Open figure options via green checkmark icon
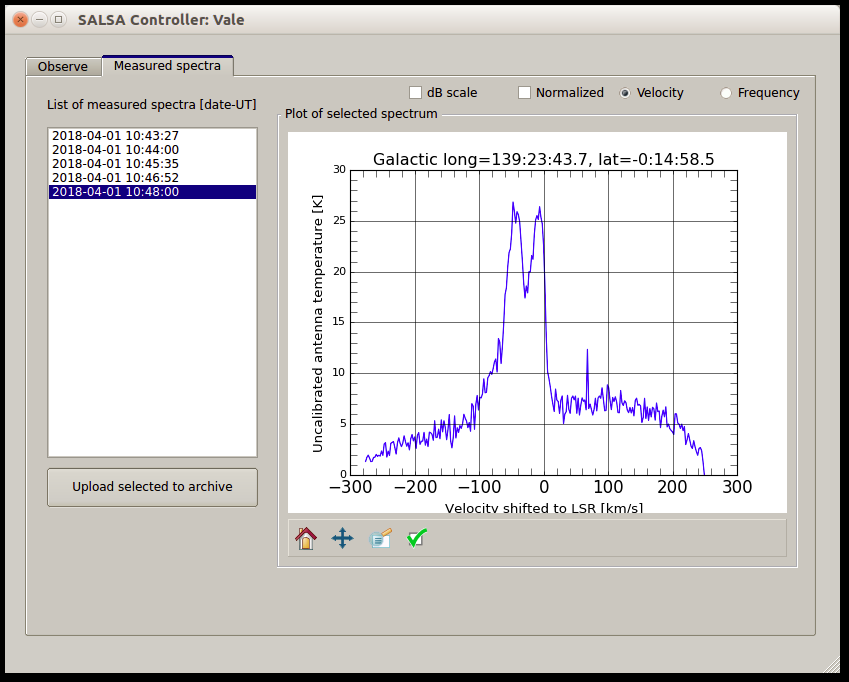 point(417,539)
